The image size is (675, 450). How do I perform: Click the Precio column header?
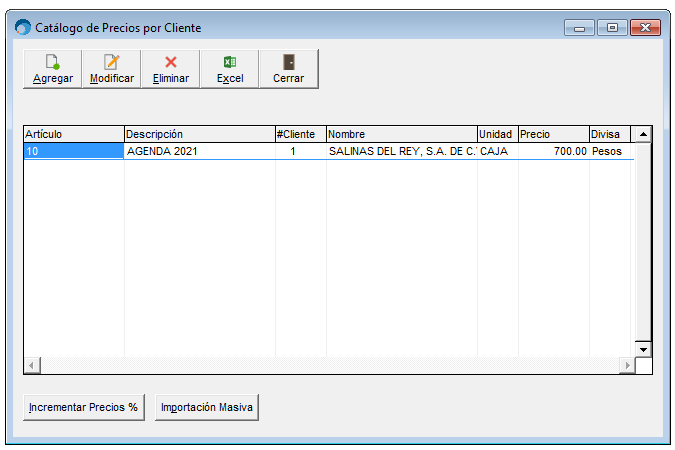click(x=554, y=134)
